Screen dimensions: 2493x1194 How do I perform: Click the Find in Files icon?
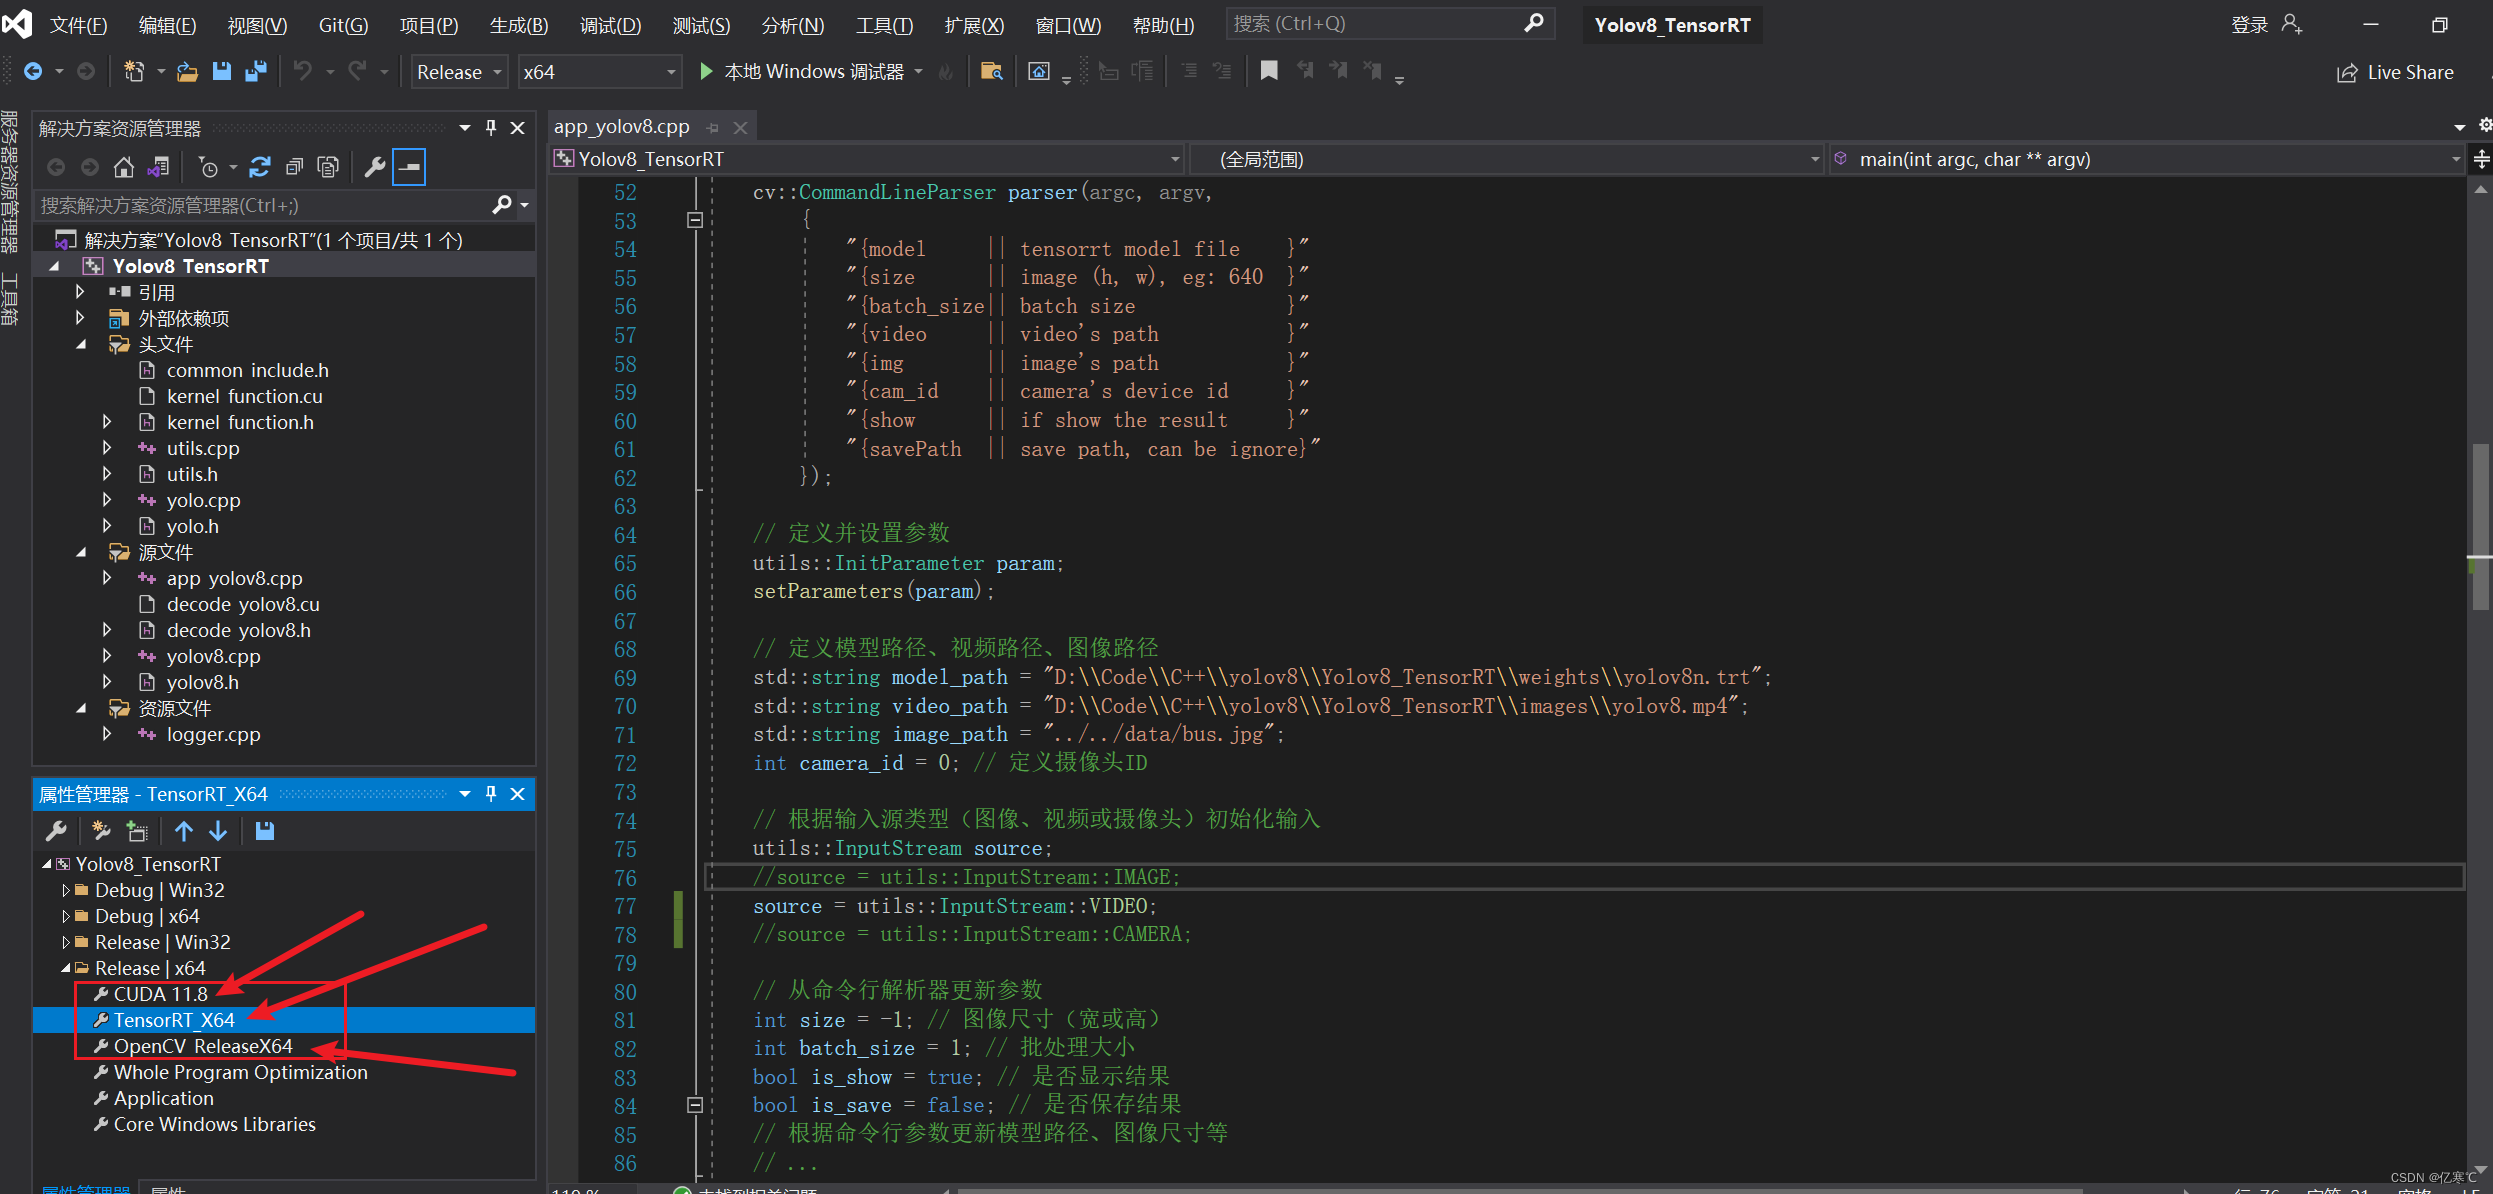(991, 71)
